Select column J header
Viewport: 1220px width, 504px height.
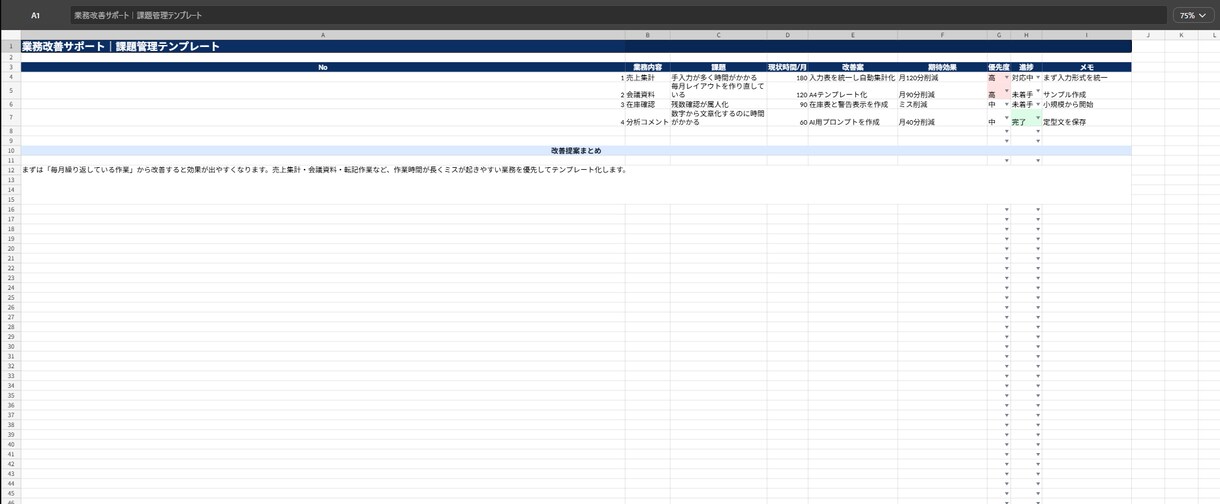tap(1147, 35)
